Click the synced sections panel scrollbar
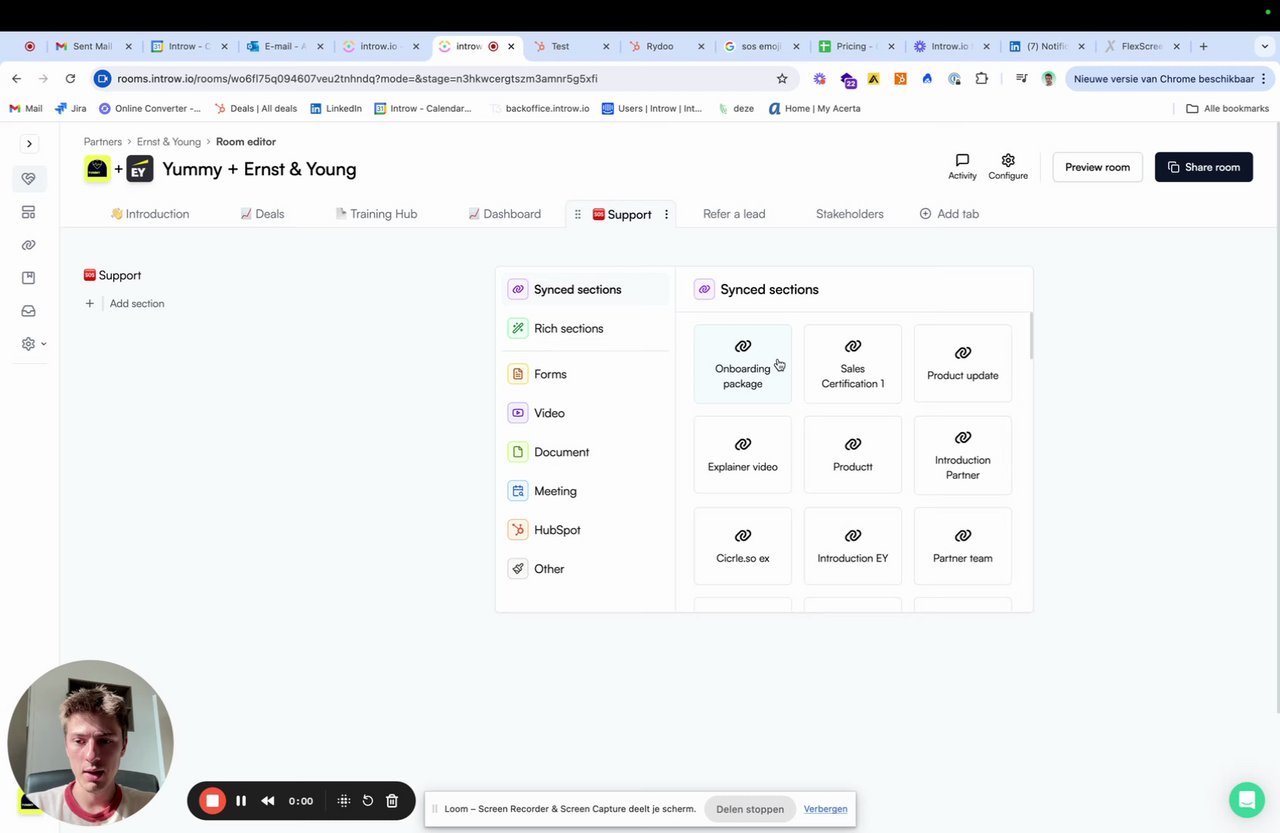Viewport: 1280px width, 833px height. coord(1030,336)
